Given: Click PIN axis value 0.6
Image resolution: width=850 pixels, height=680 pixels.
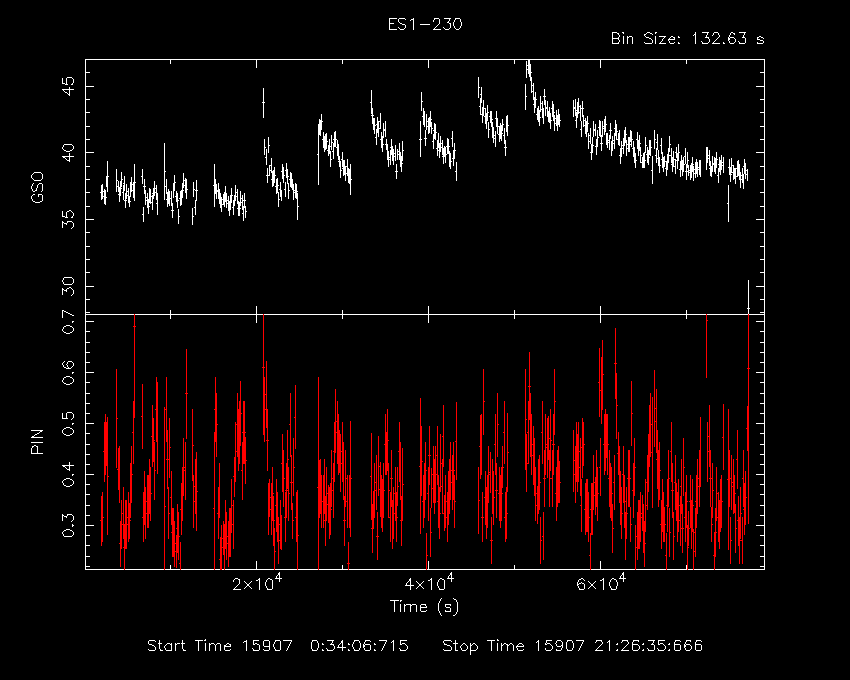Looking at the screenshot, I should (68, 373).
